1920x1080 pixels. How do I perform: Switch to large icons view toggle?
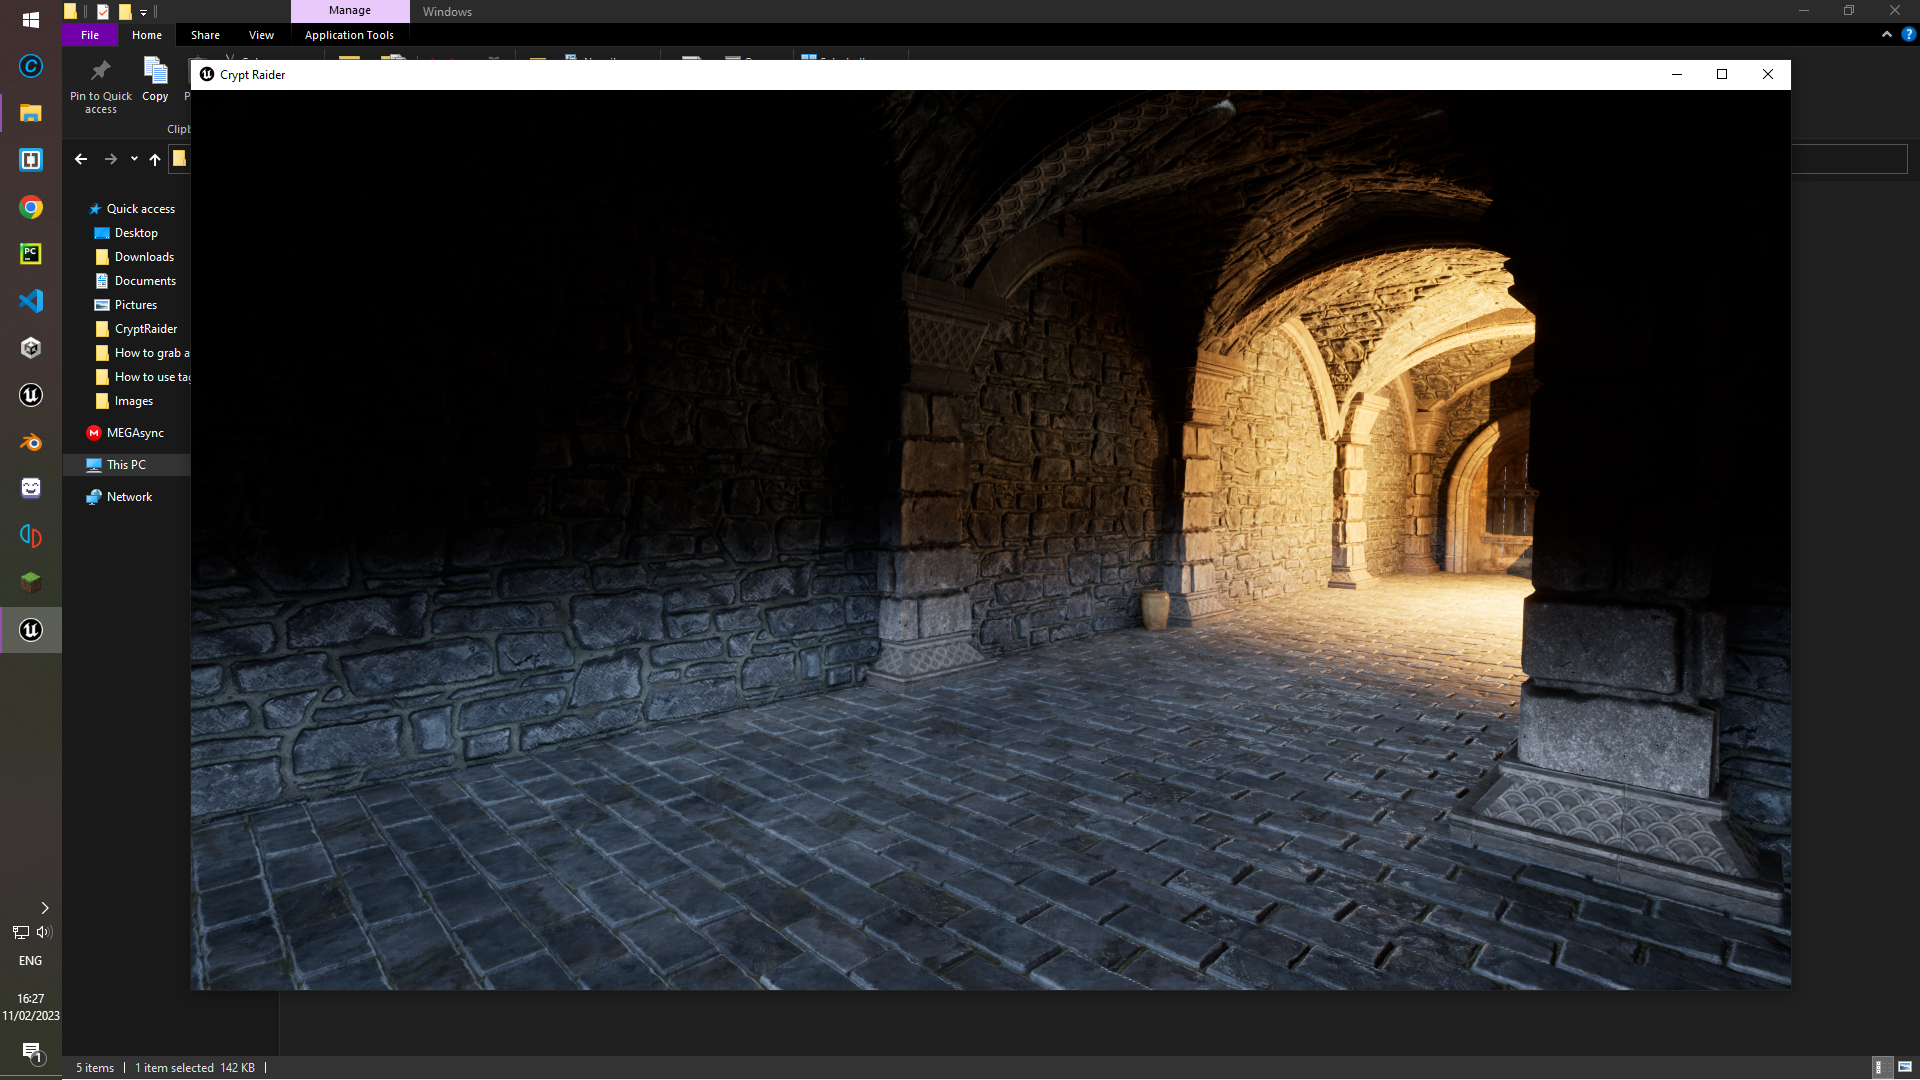point(1905,1067)
